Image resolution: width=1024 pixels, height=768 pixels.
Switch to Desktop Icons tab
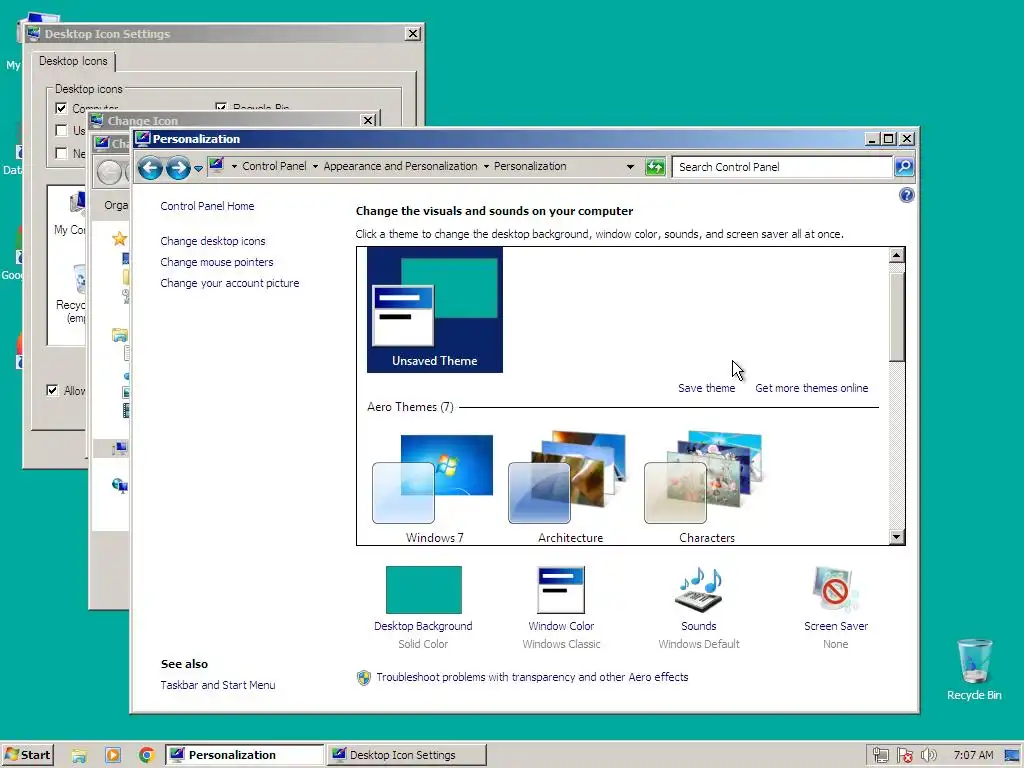pos(73,61)
